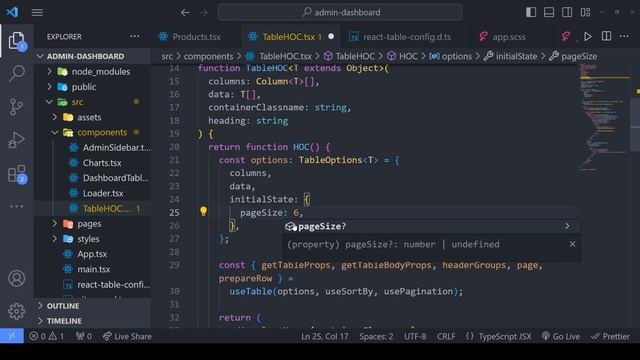The width and height of the screenshot is (640, 360).
Task: Open App.tsx in explorer
Action: tap(92, 254)
